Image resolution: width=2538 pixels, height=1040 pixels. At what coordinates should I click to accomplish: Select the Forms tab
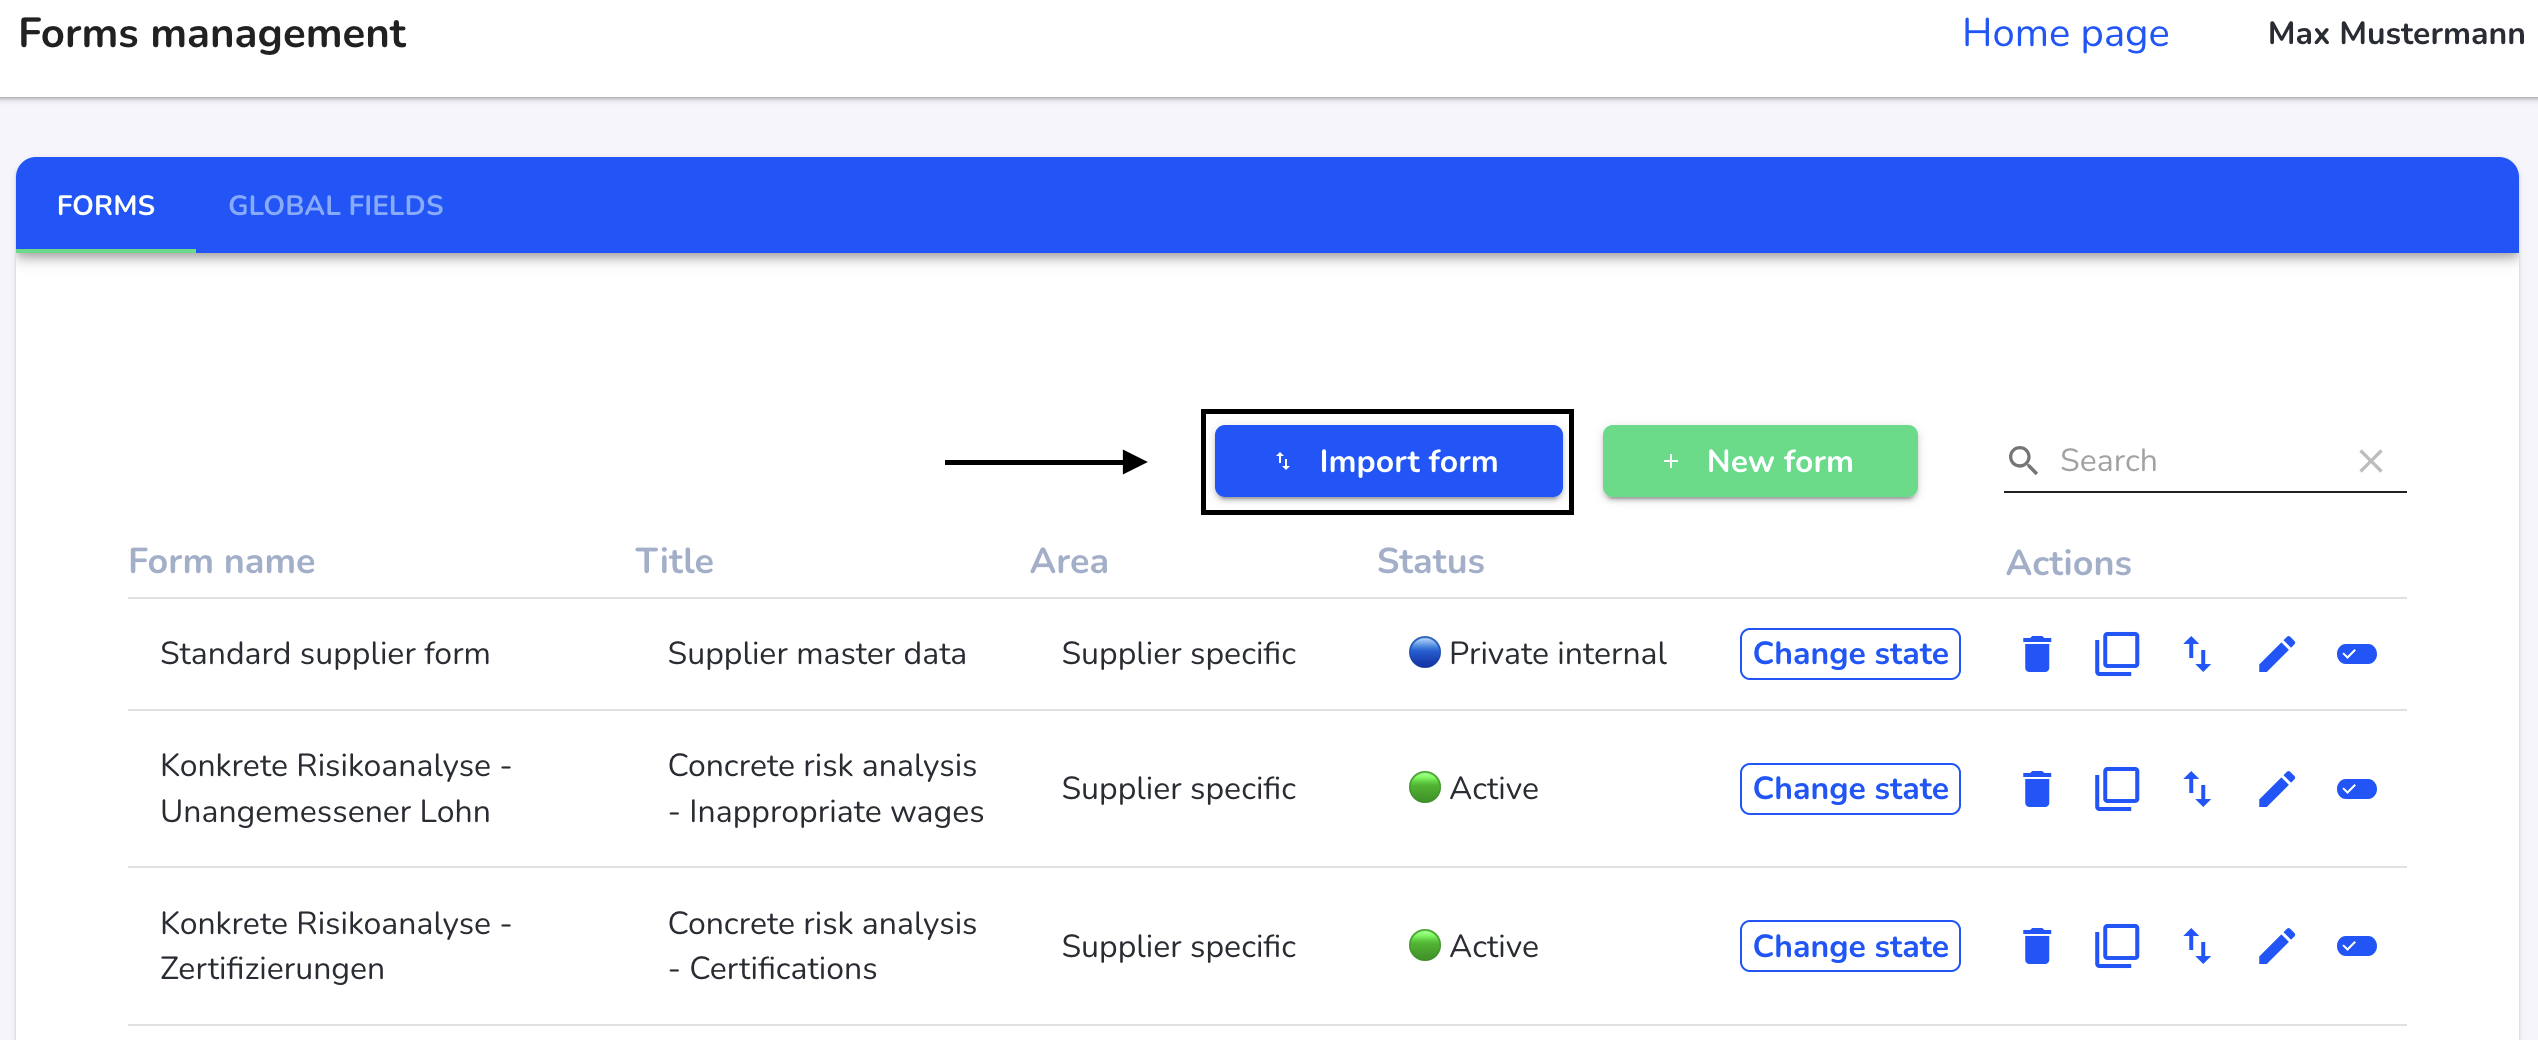tap(106, 205)
